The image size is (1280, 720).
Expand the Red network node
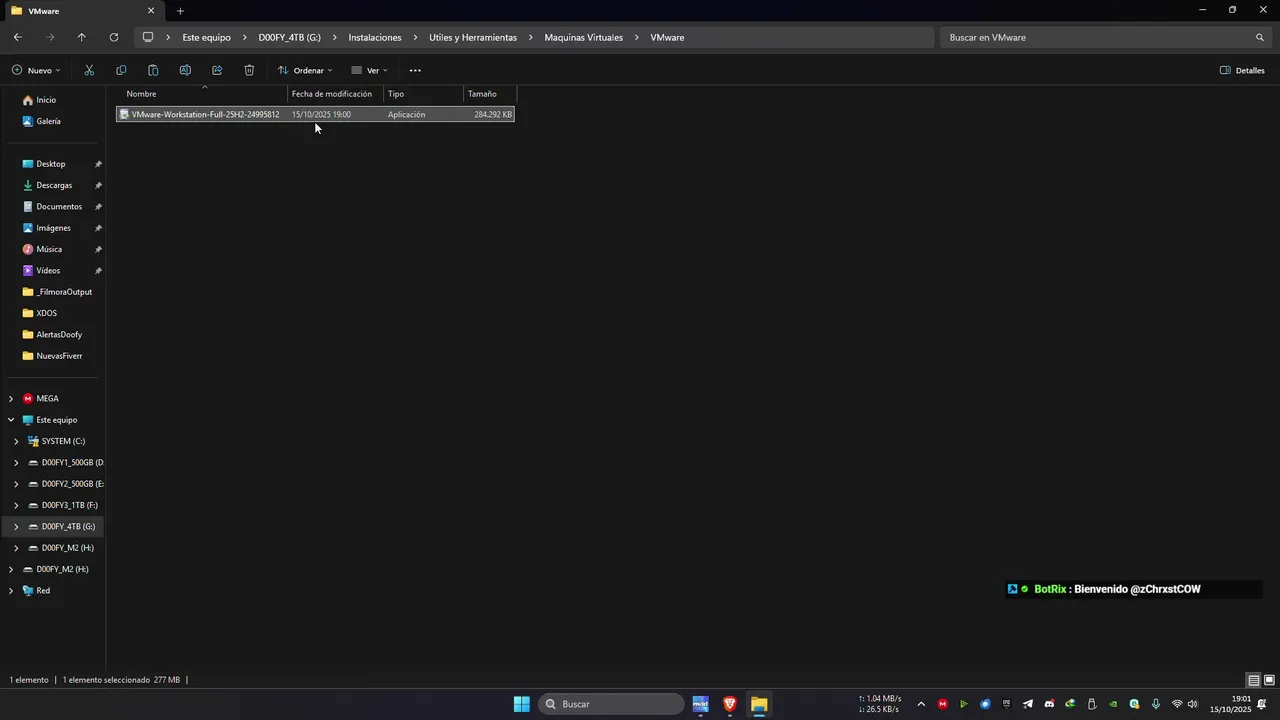click(x=11, y=590)
